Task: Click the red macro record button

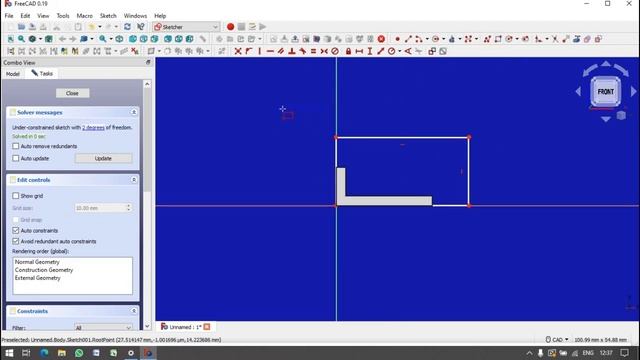Action: 230,27
